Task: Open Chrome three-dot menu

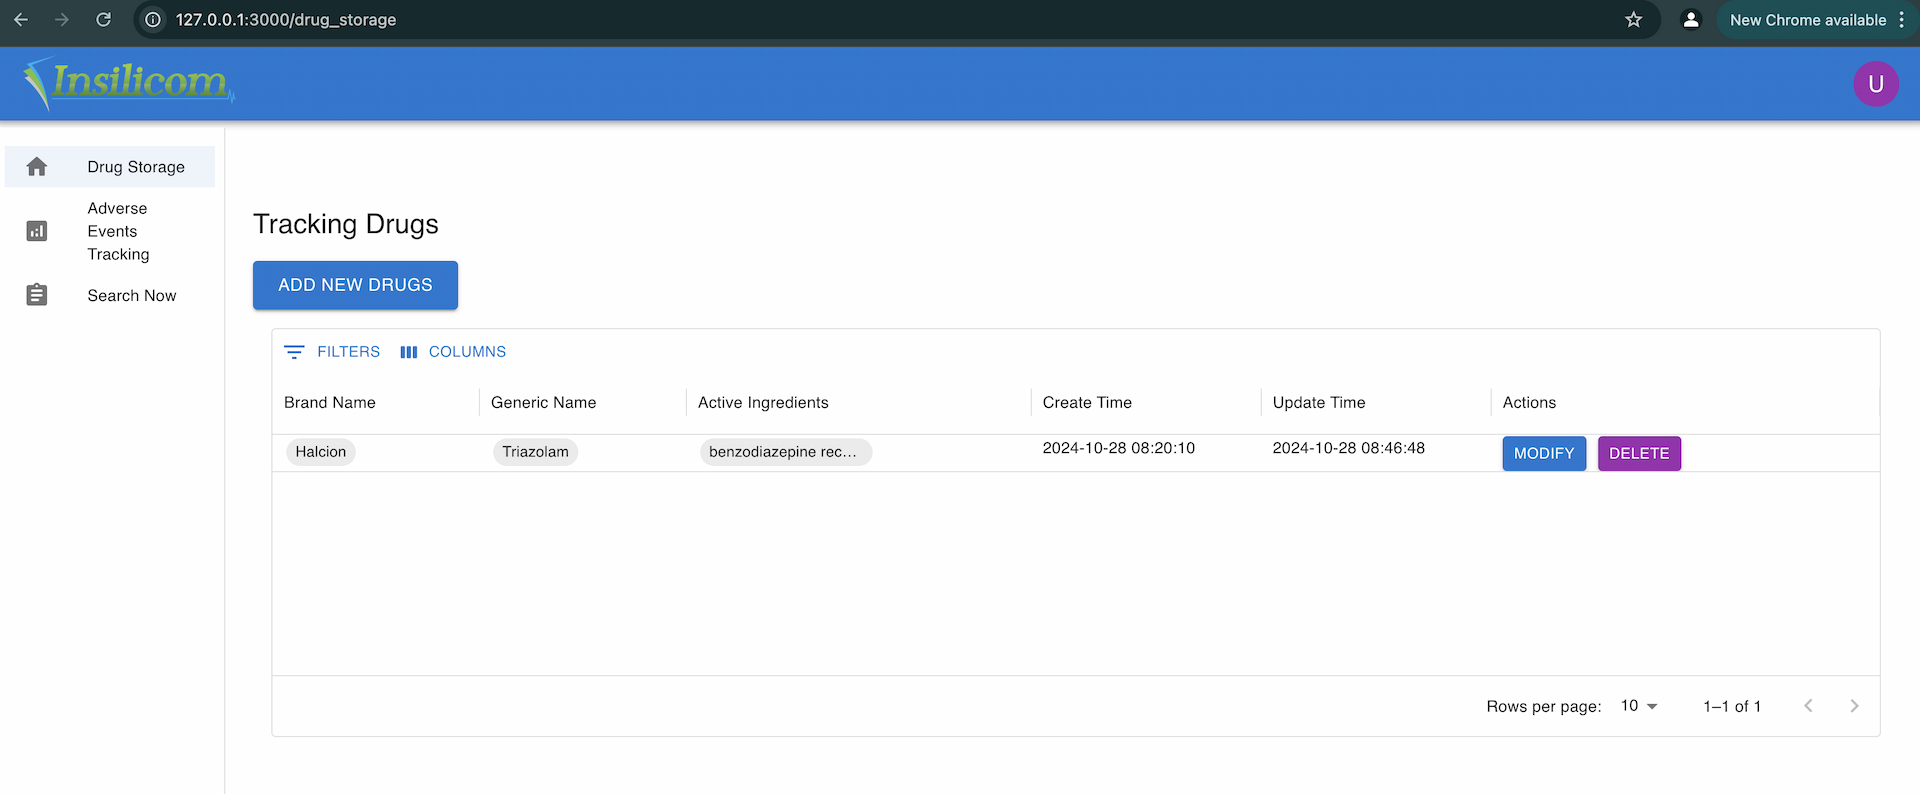Action: [x=1901, y=19]
